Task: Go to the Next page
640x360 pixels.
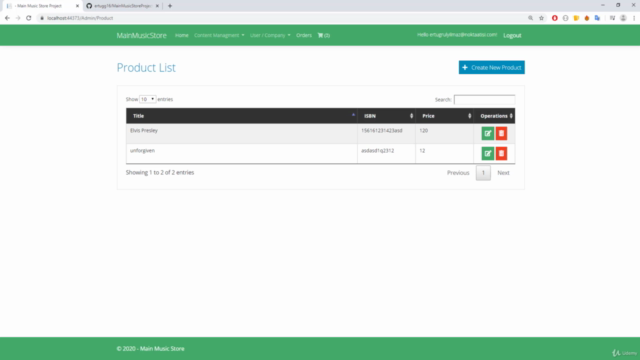Action: click(503, 173)
